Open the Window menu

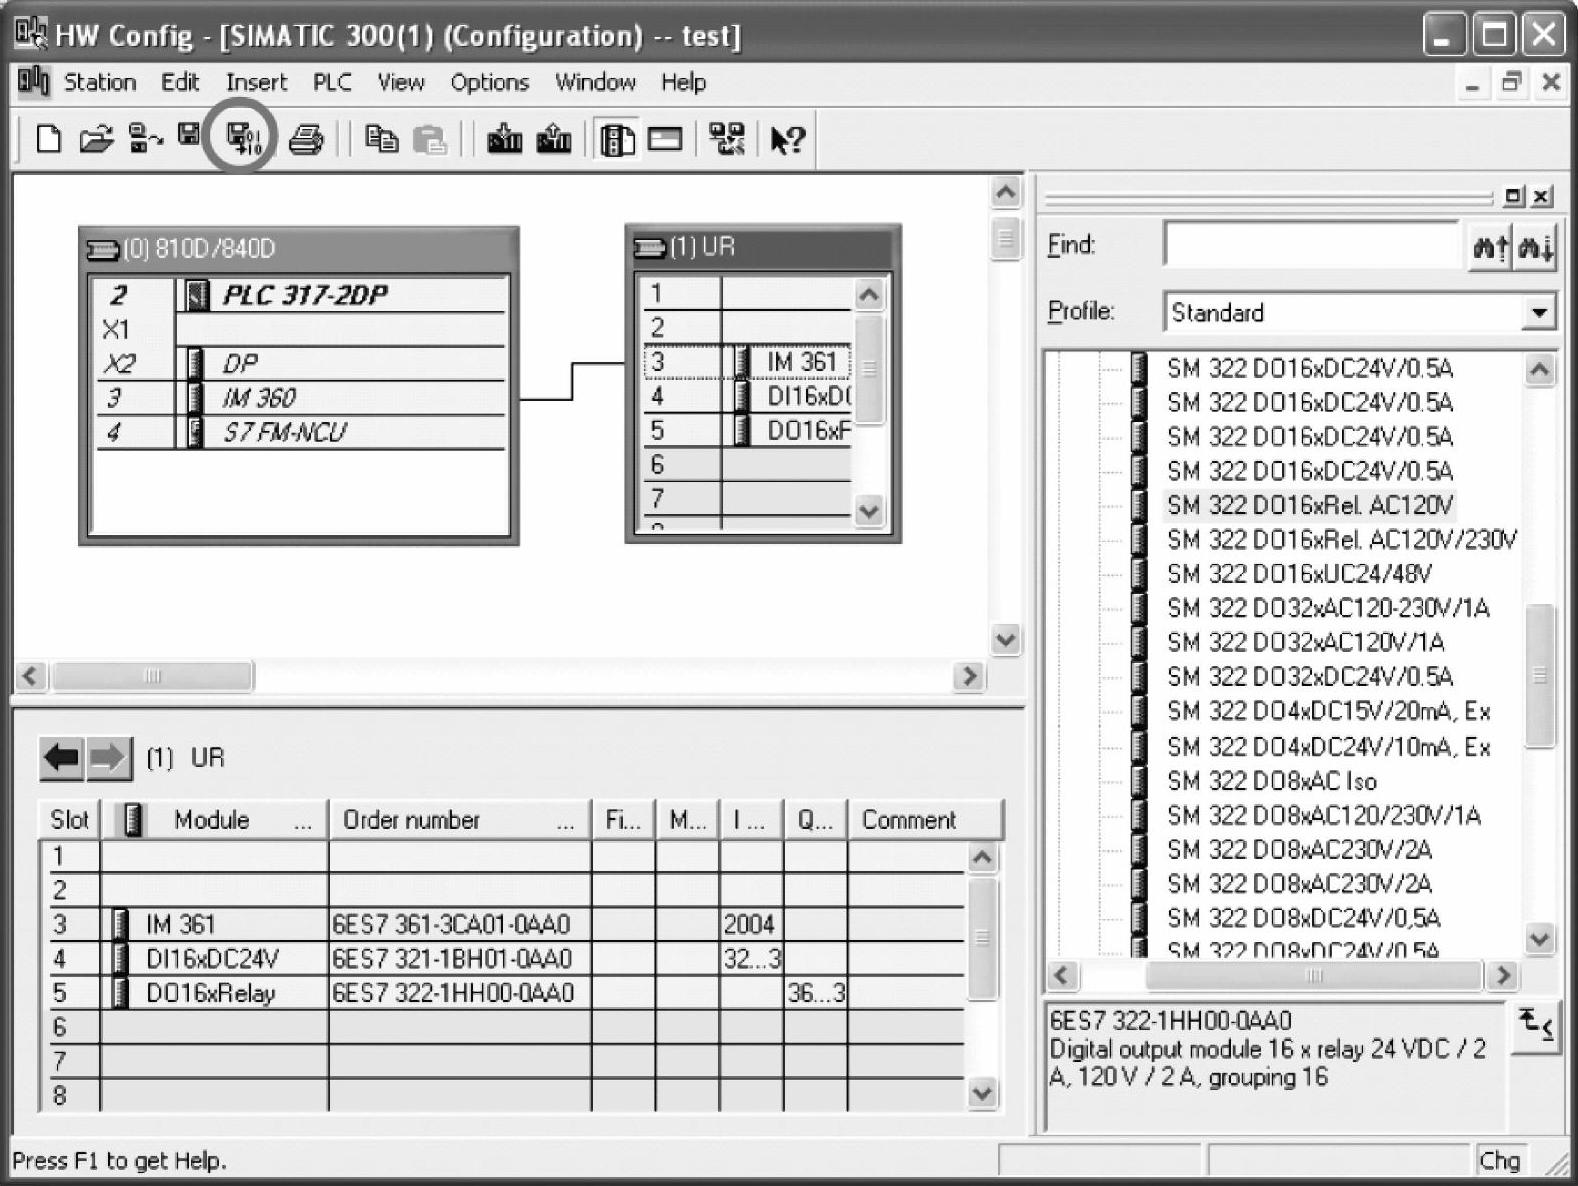coord(595,82)
